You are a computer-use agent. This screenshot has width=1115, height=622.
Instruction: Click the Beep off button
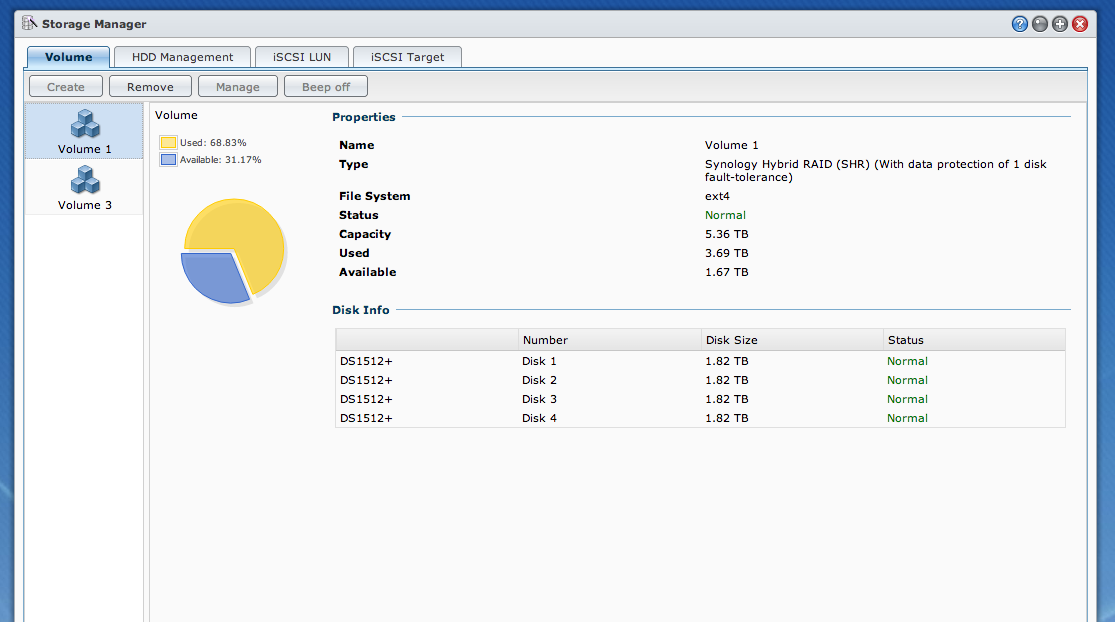coord(326,87)
